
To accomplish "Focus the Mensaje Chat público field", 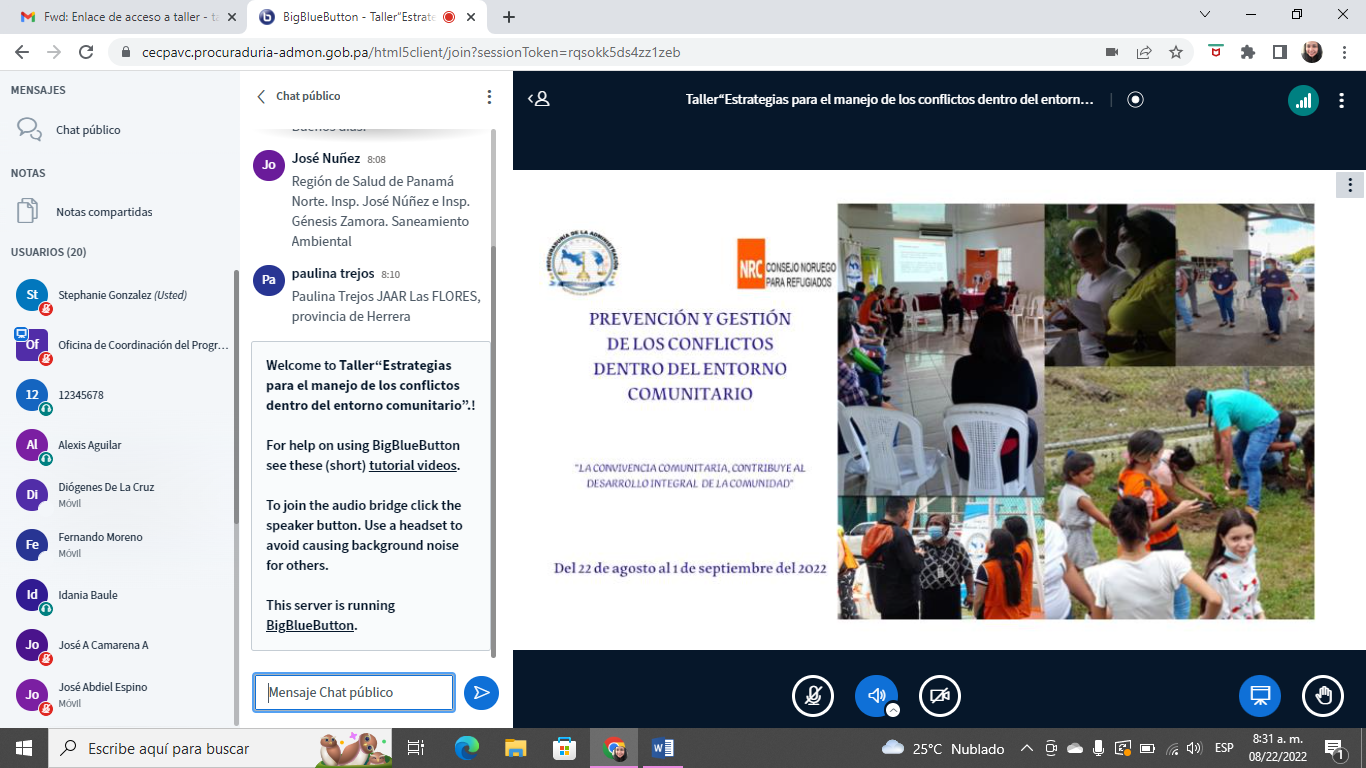I will click(353, 692).
